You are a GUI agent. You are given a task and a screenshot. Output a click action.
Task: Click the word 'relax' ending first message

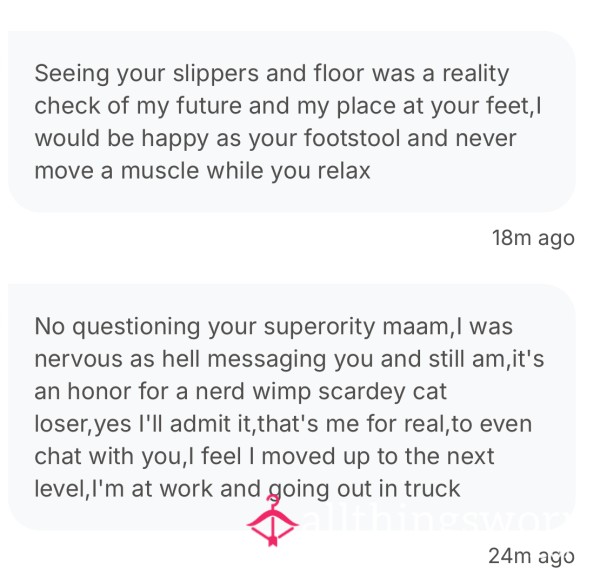(x=344, y=171)
